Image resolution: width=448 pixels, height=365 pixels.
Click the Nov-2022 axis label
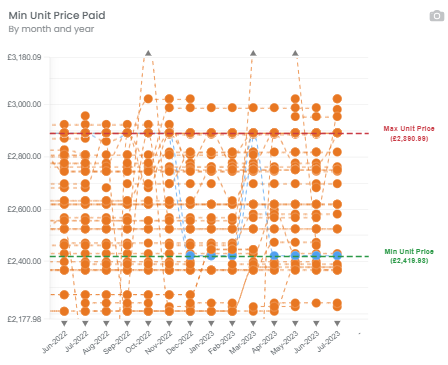[x=159, y=342]
